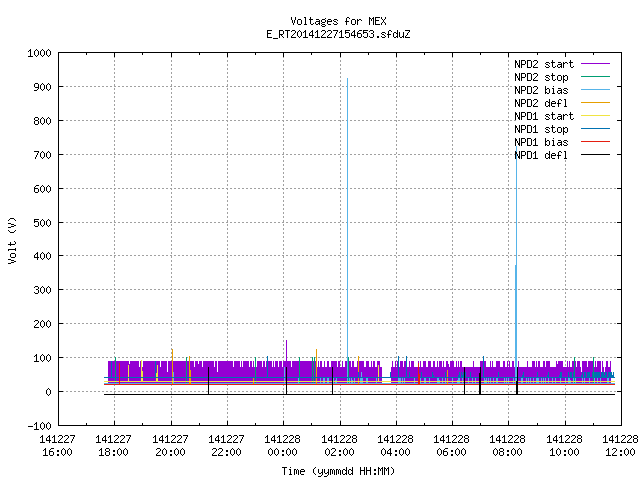Screen dimensions: 640x480
Task: Click the 100 y-axis tick label
Action: (x=42, y=358)
